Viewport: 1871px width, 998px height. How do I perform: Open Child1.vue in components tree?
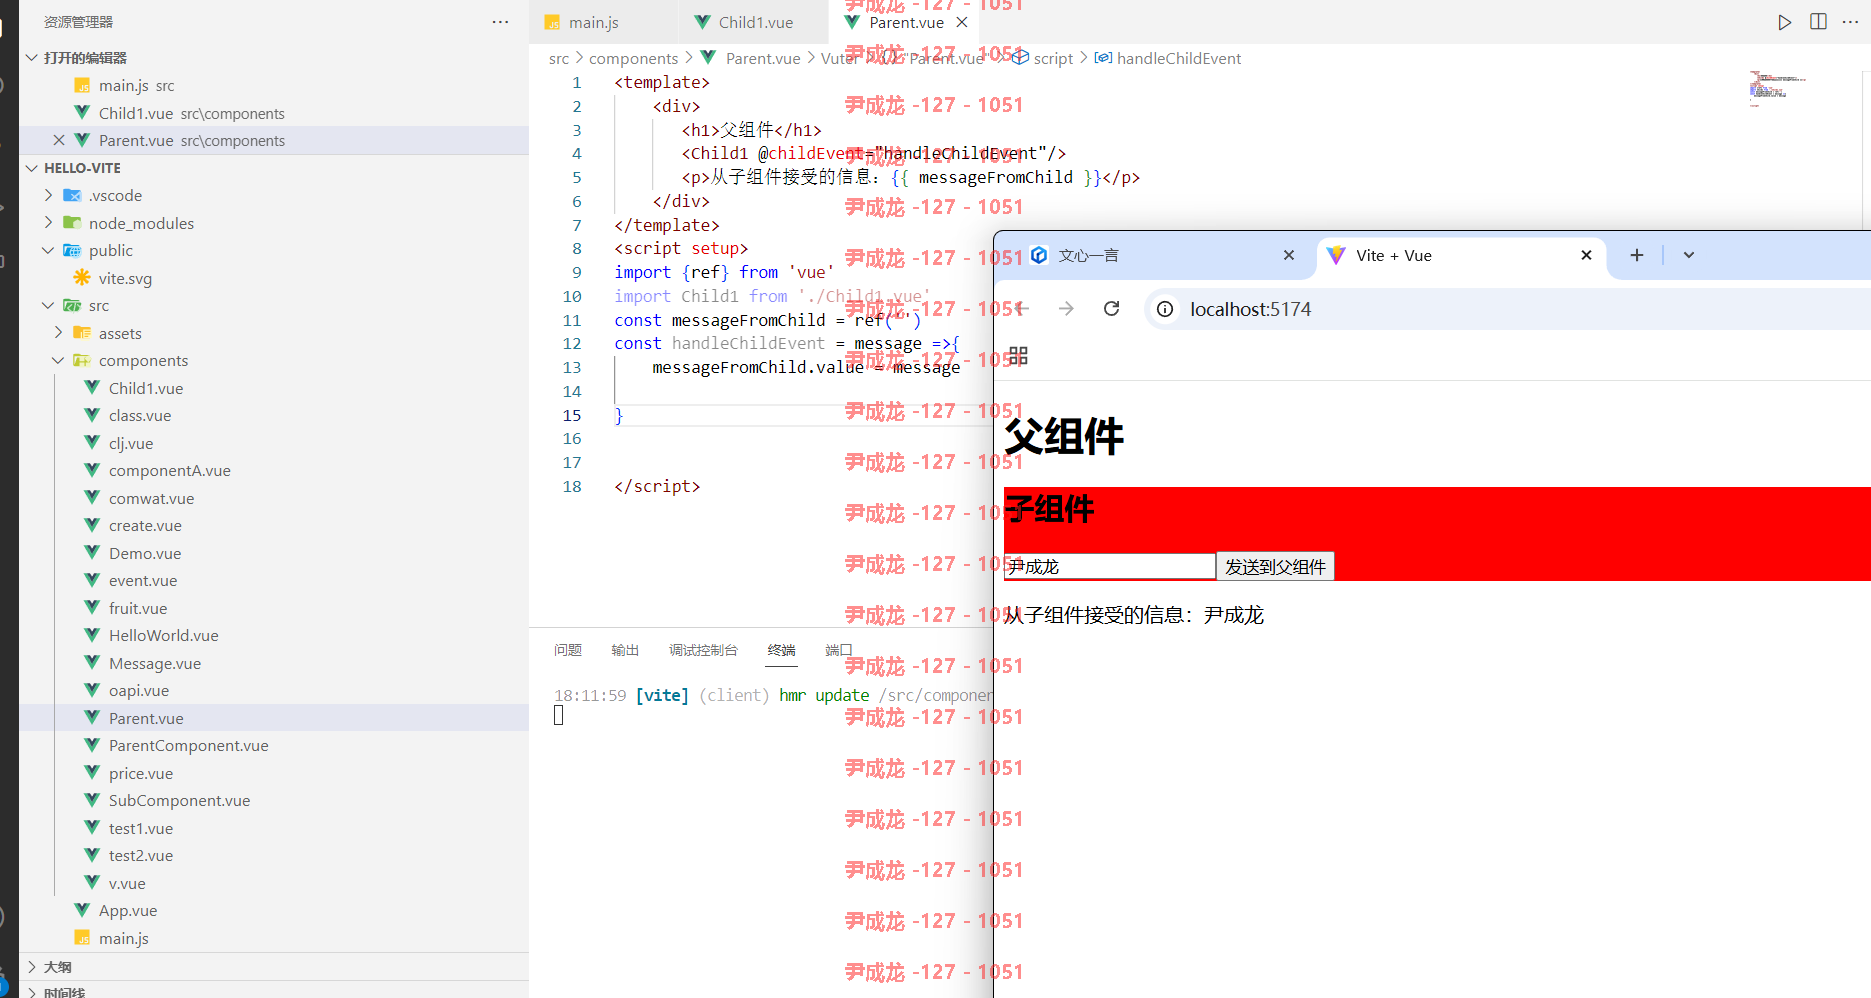[146, 388]
